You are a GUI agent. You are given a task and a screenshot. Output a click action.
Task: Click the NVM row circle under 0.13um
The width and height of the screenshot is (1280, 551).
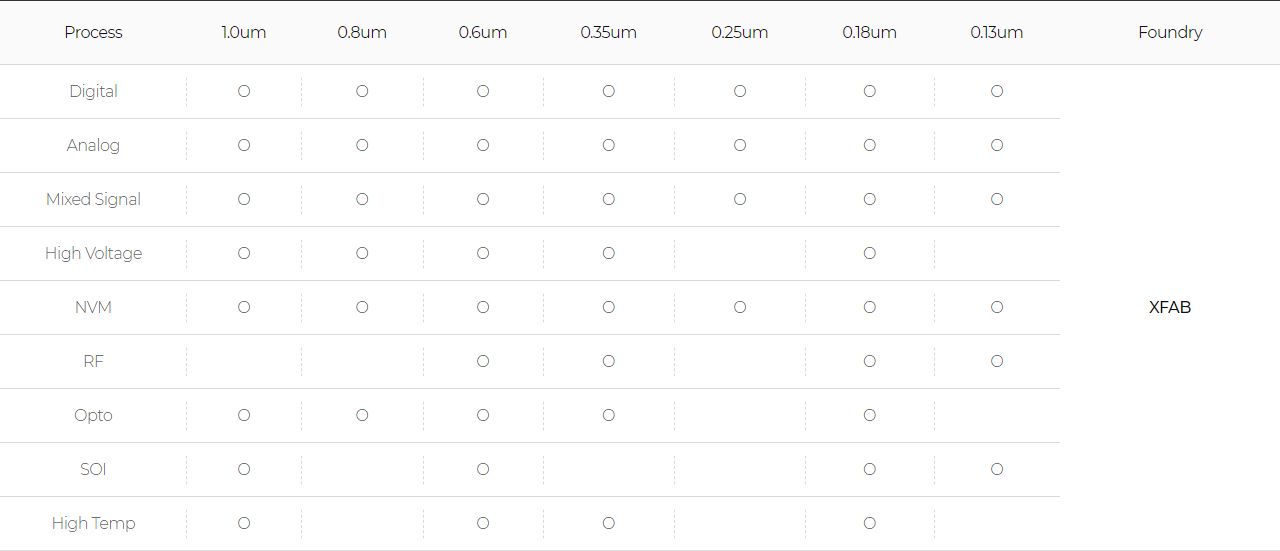tap(997, 307)
